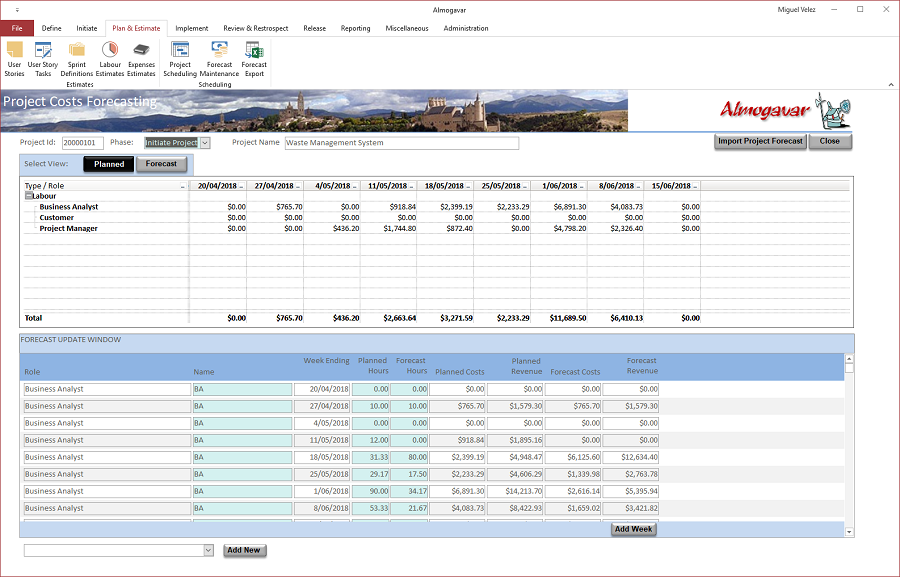The width and height of the screenshot is (900, 577).
Task: Collapse the Labour group in the grid
Action: [28, 196]
